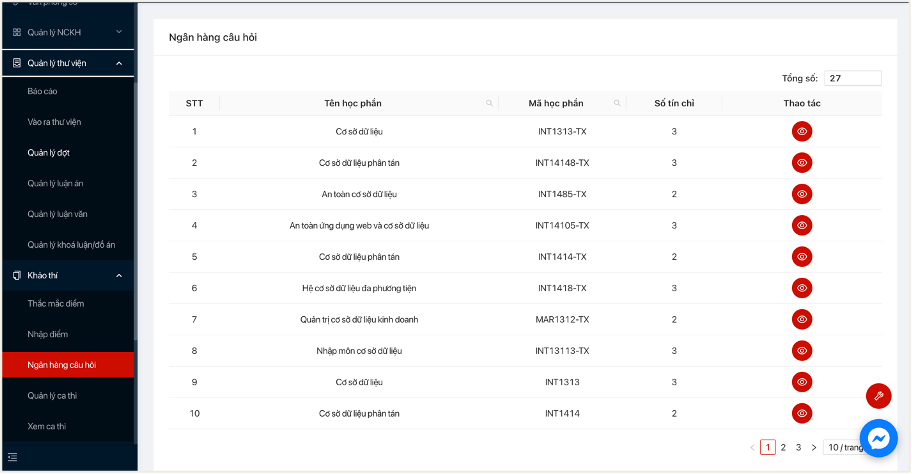The height and width of the screenshot is (474, 912).
Task: Click Số tín chỉ column header
Action: click(674, 104)
